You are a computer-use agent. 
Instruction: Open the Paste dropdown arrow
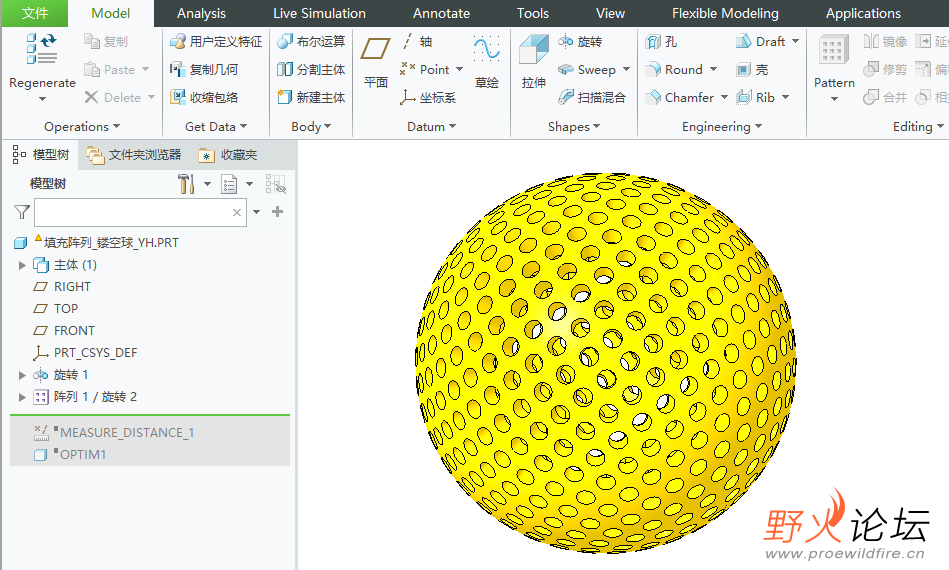[x=145, y=70]
